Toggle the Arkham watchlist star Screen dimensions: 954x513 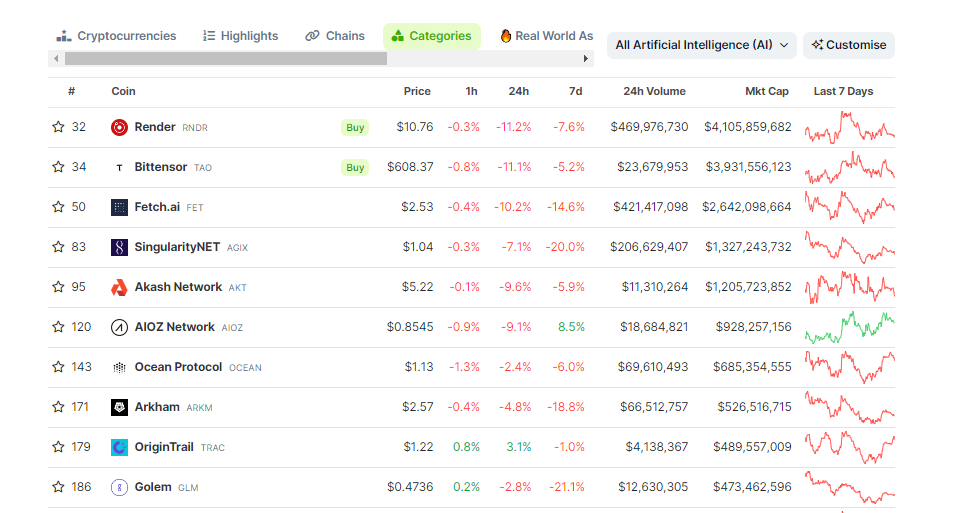pos(58,407)
